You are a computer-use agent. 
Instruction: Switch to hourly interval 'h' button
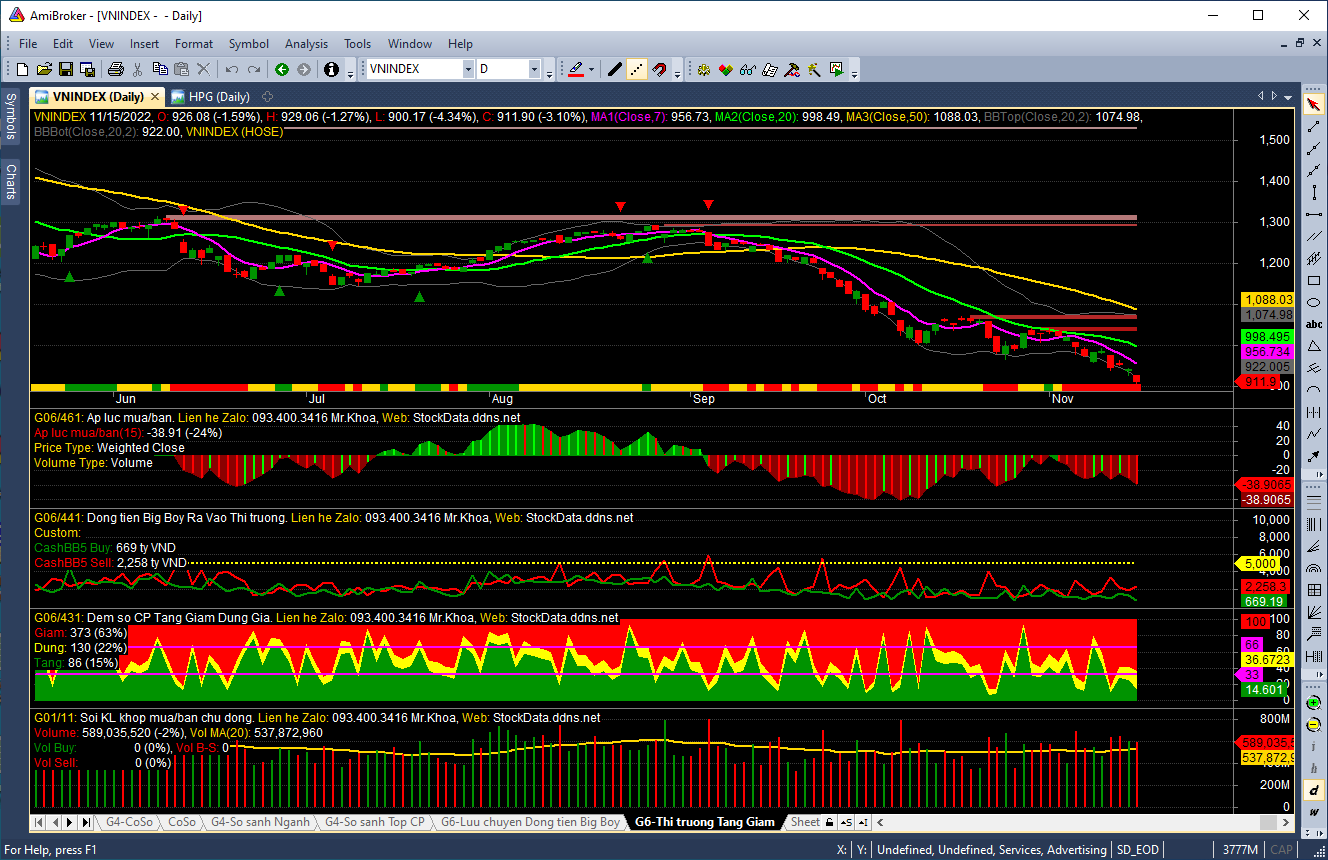[x=1313, y=767]
